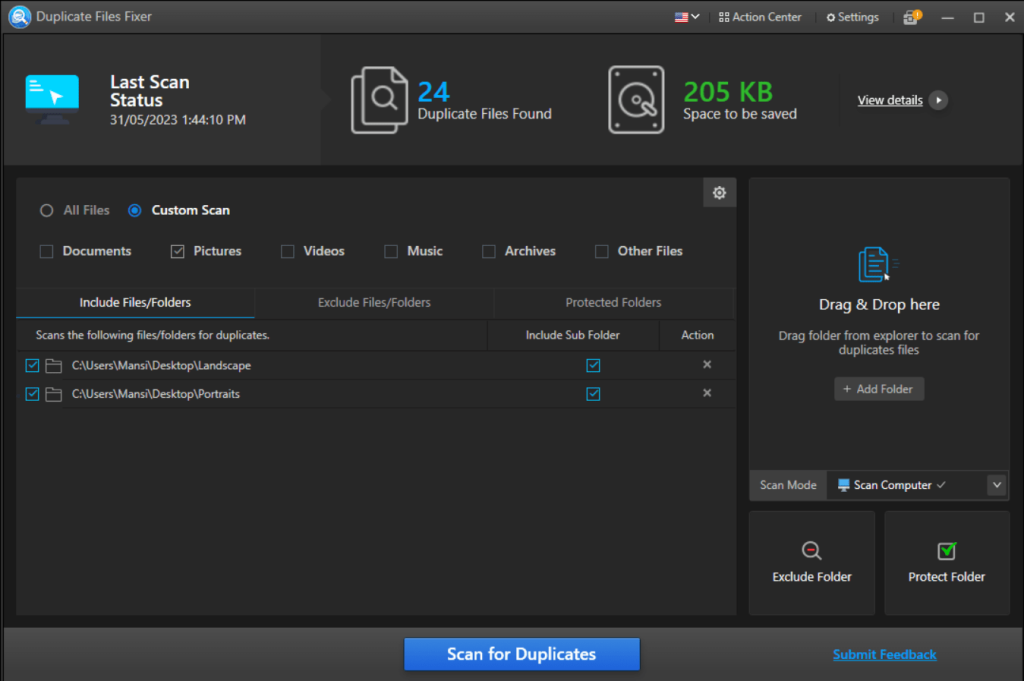Expand the Scan Mode dropdown arrow
The width and height of the screenshot is (1024, 681).
coord(997,484)
